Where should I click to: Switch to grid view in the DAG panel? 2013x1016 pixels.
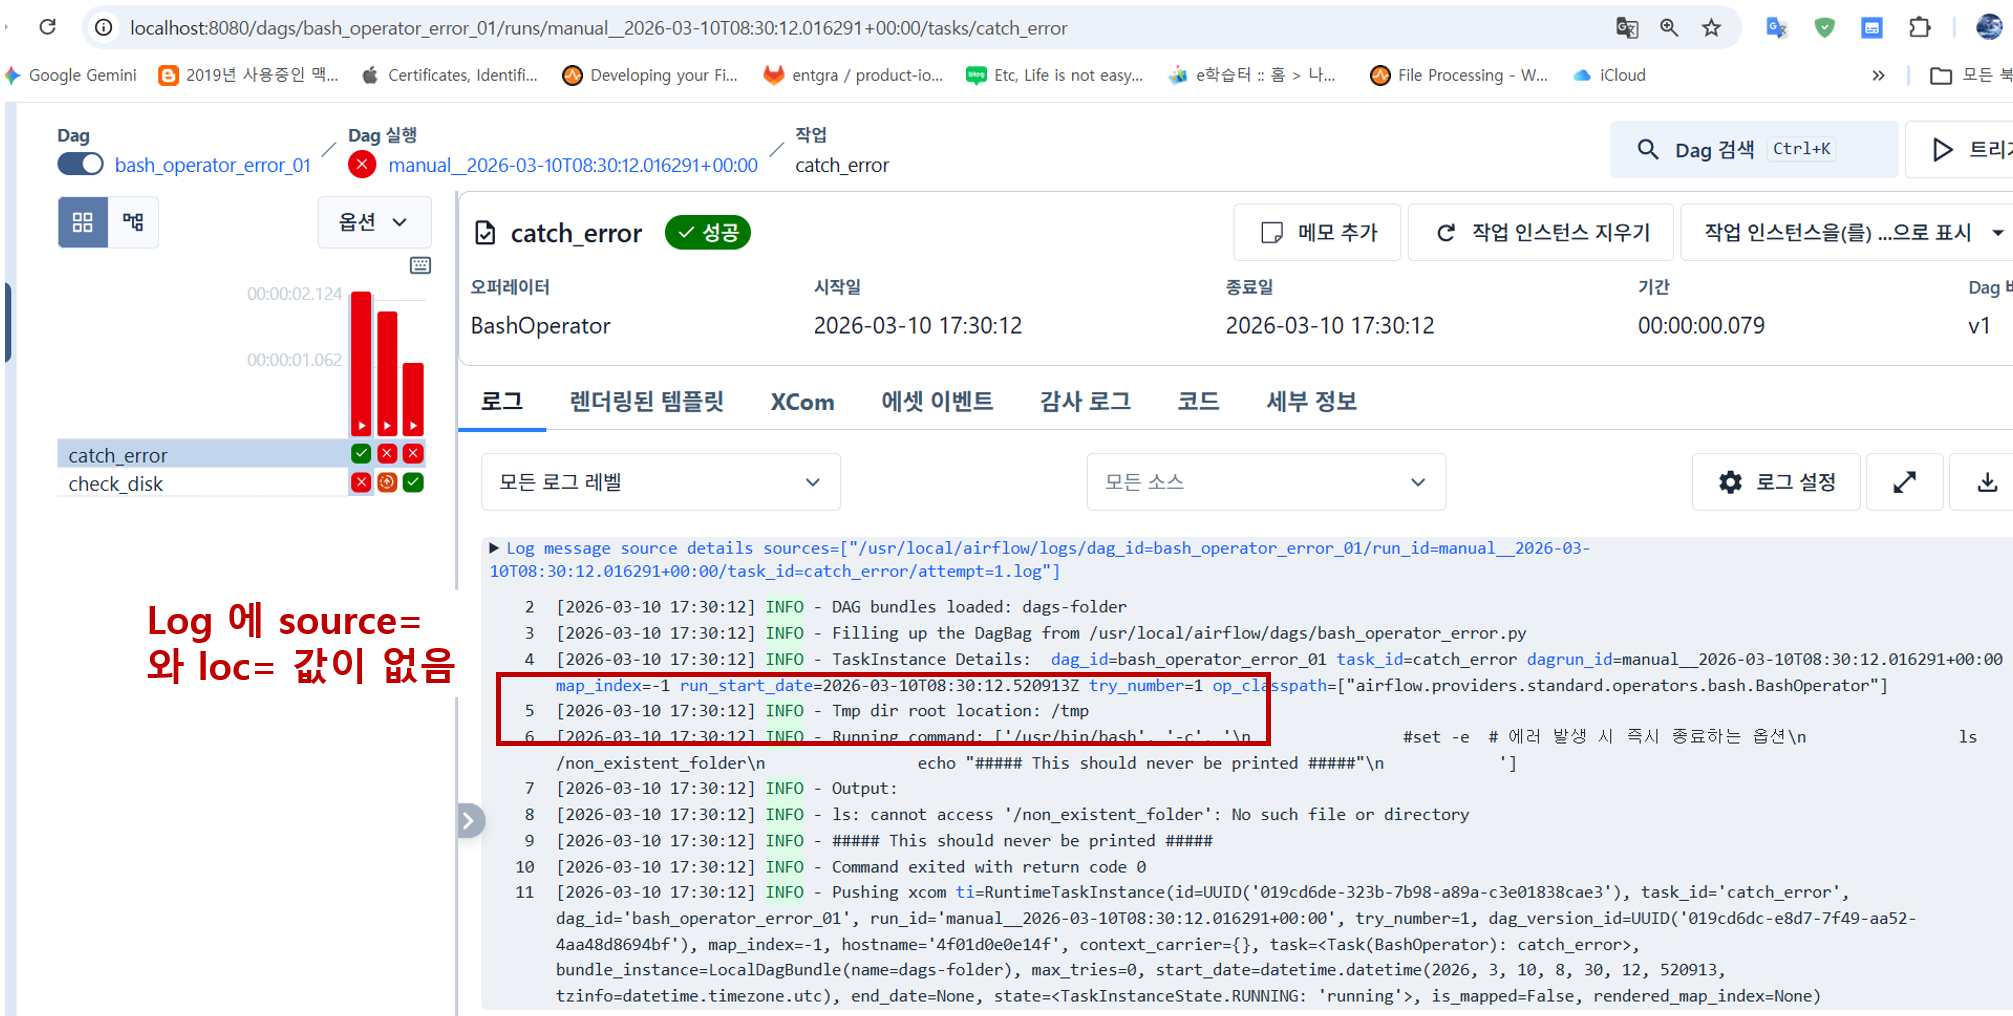point(83,222)
